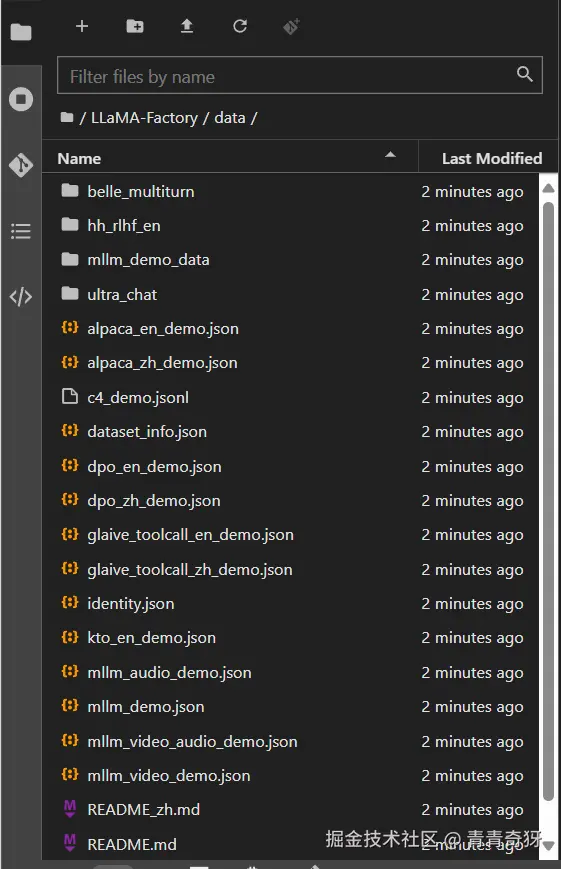Click the belle_multiturn folder icon
Viewport: 561px width, 869px height.
70,191
